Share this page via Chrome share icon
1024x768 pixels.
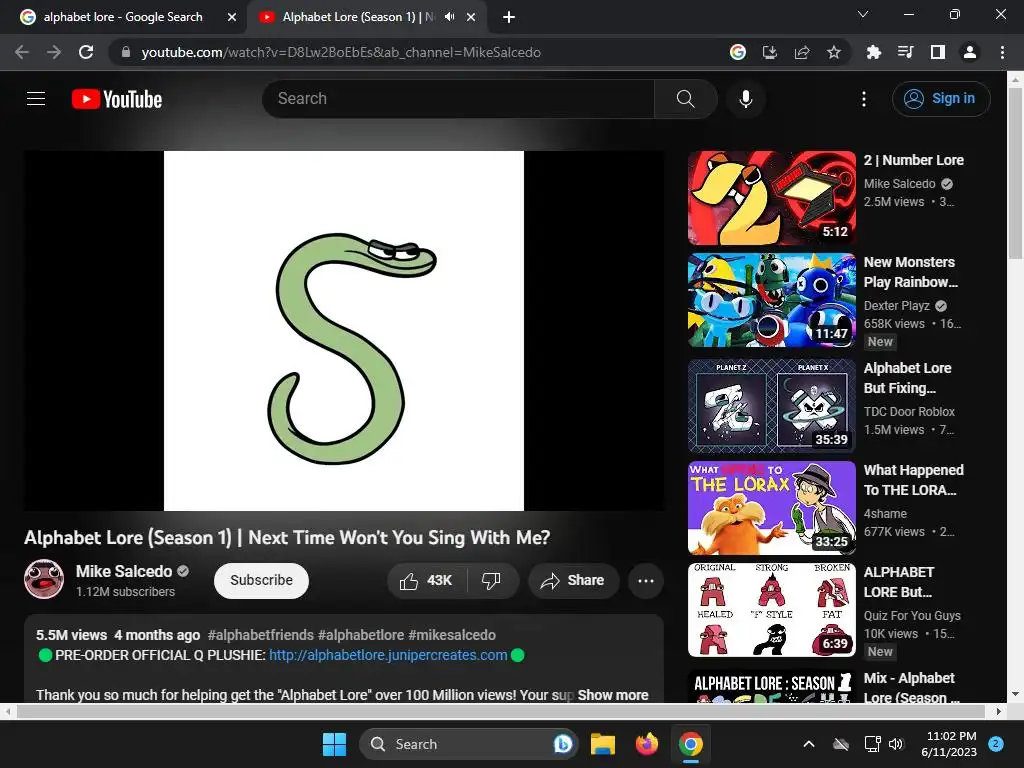pos(802,52)
